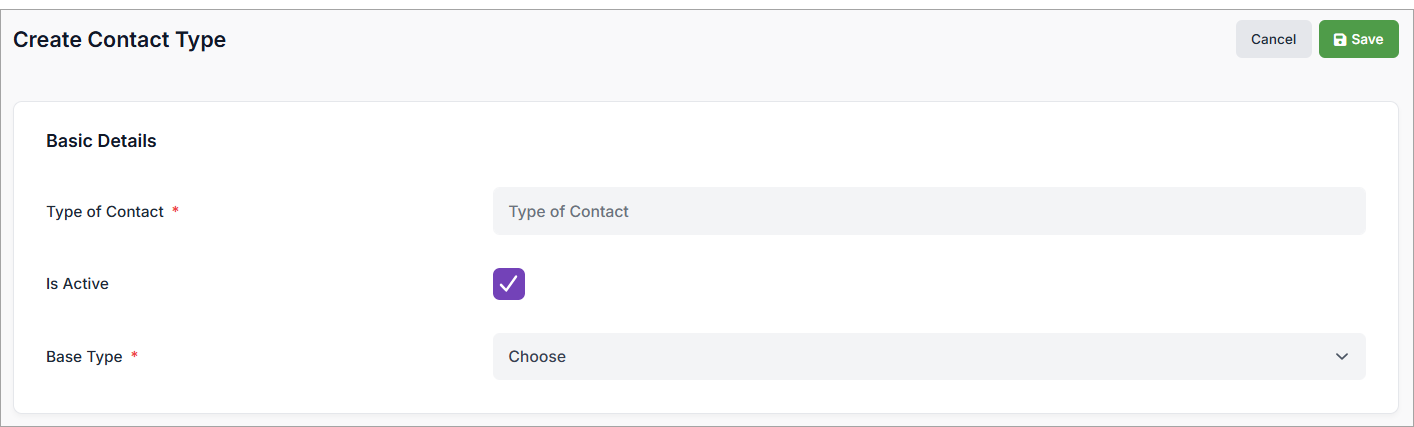
Task: Click the floppy disk icon on Save
Action: (x=1340, y=40)
